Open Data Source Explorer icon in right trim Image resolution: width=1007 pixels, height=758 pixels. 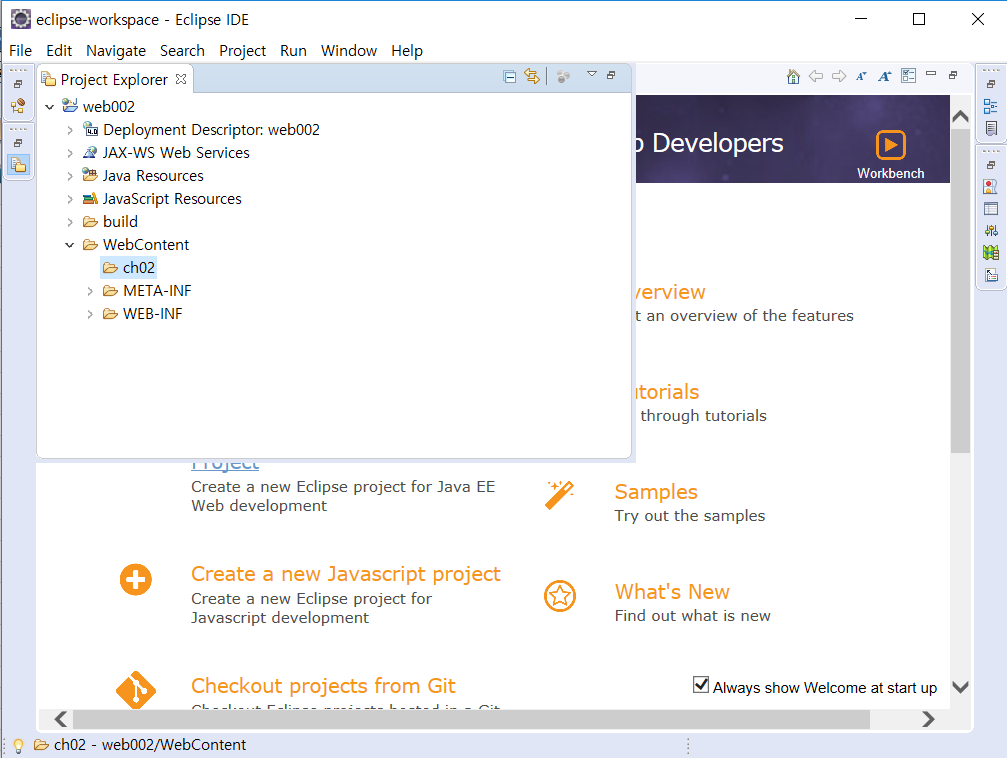coord(991,252)
